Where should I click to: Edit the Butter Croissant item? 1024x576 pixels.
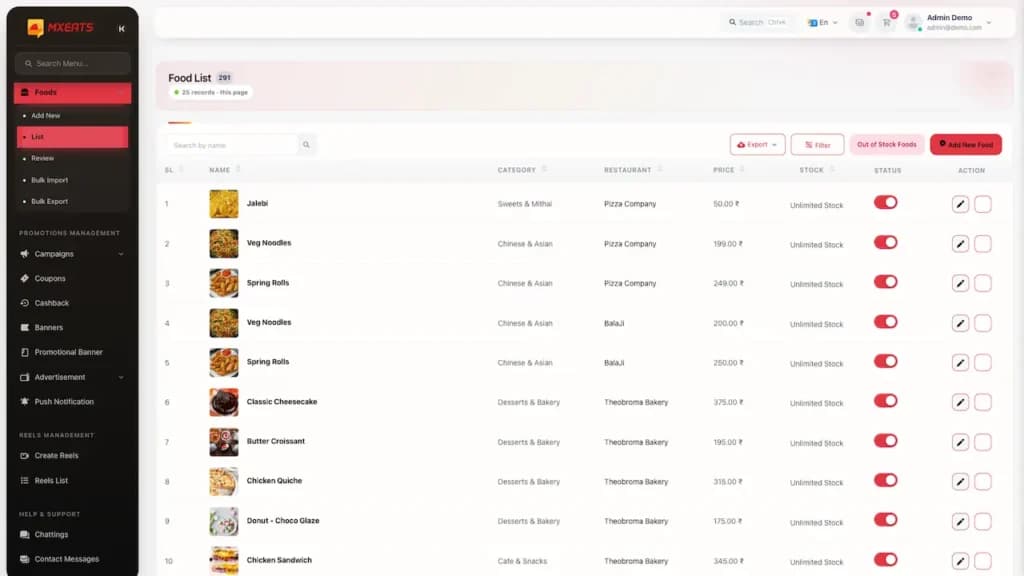(960, 443)
